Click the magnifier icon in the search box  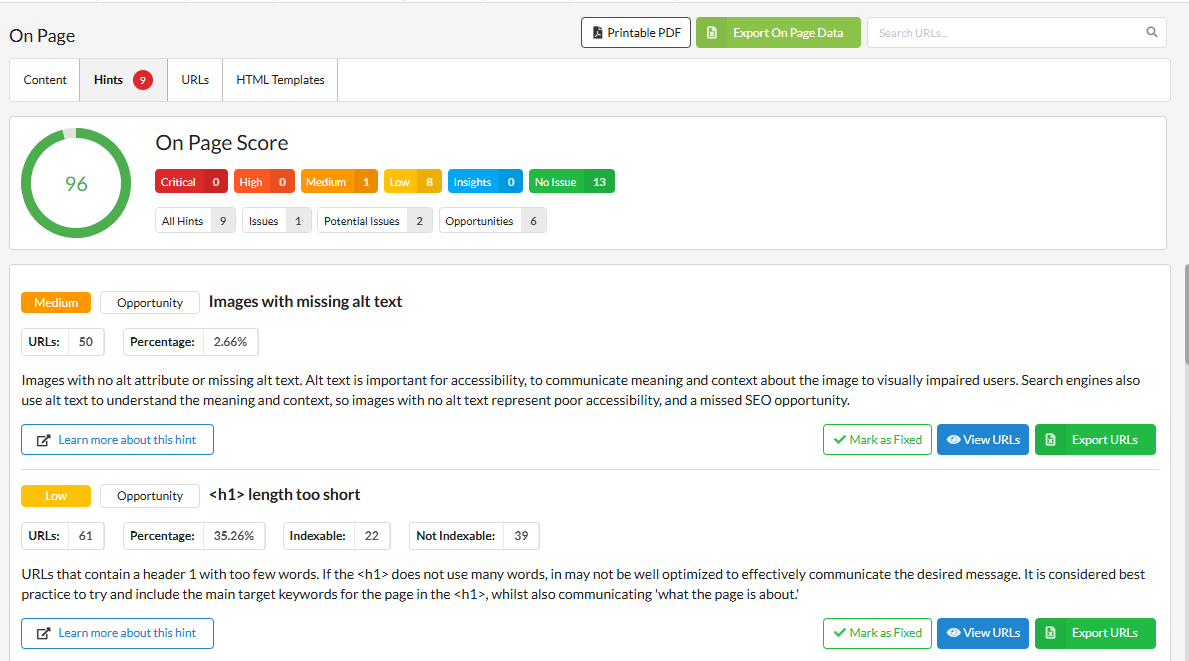point(1151,32)
